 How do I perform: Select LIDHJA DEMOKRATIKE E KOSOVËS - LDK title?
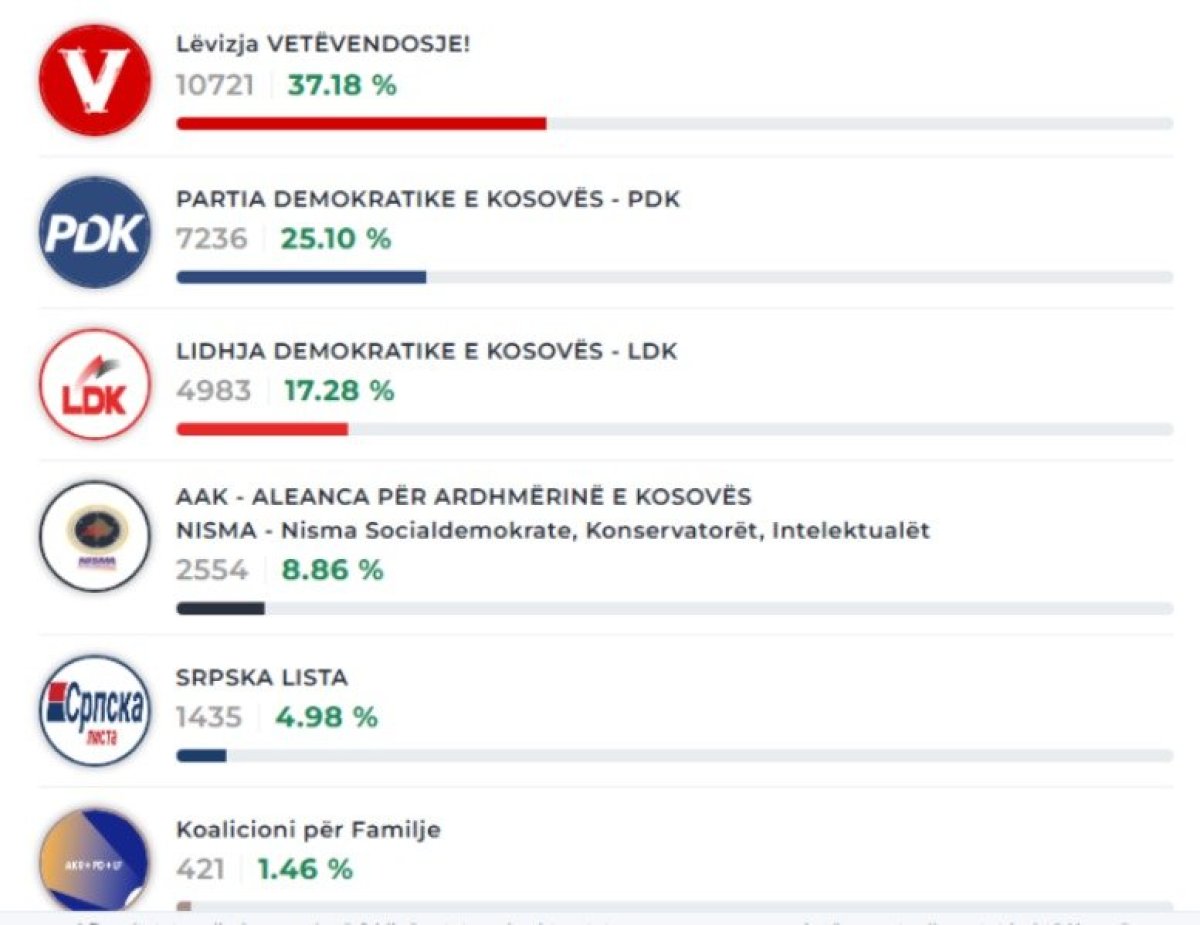pyautogui.click(x=426, y=351)
